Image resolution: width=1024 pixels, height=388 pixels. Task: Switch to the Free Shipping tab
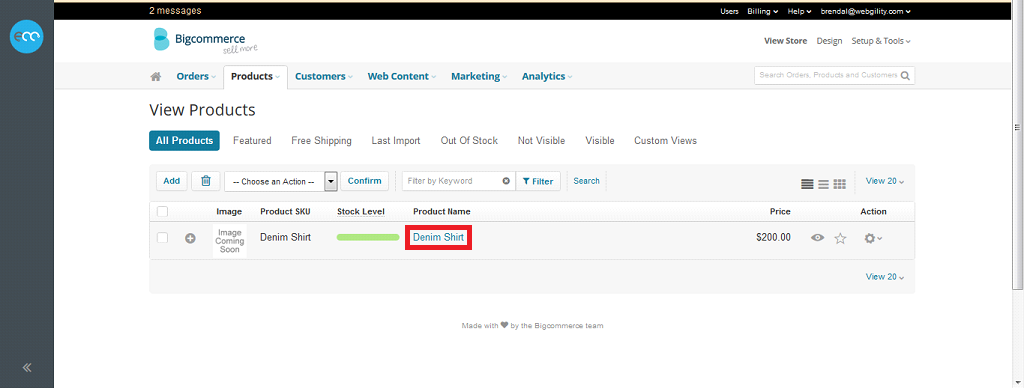coord(321,140)
